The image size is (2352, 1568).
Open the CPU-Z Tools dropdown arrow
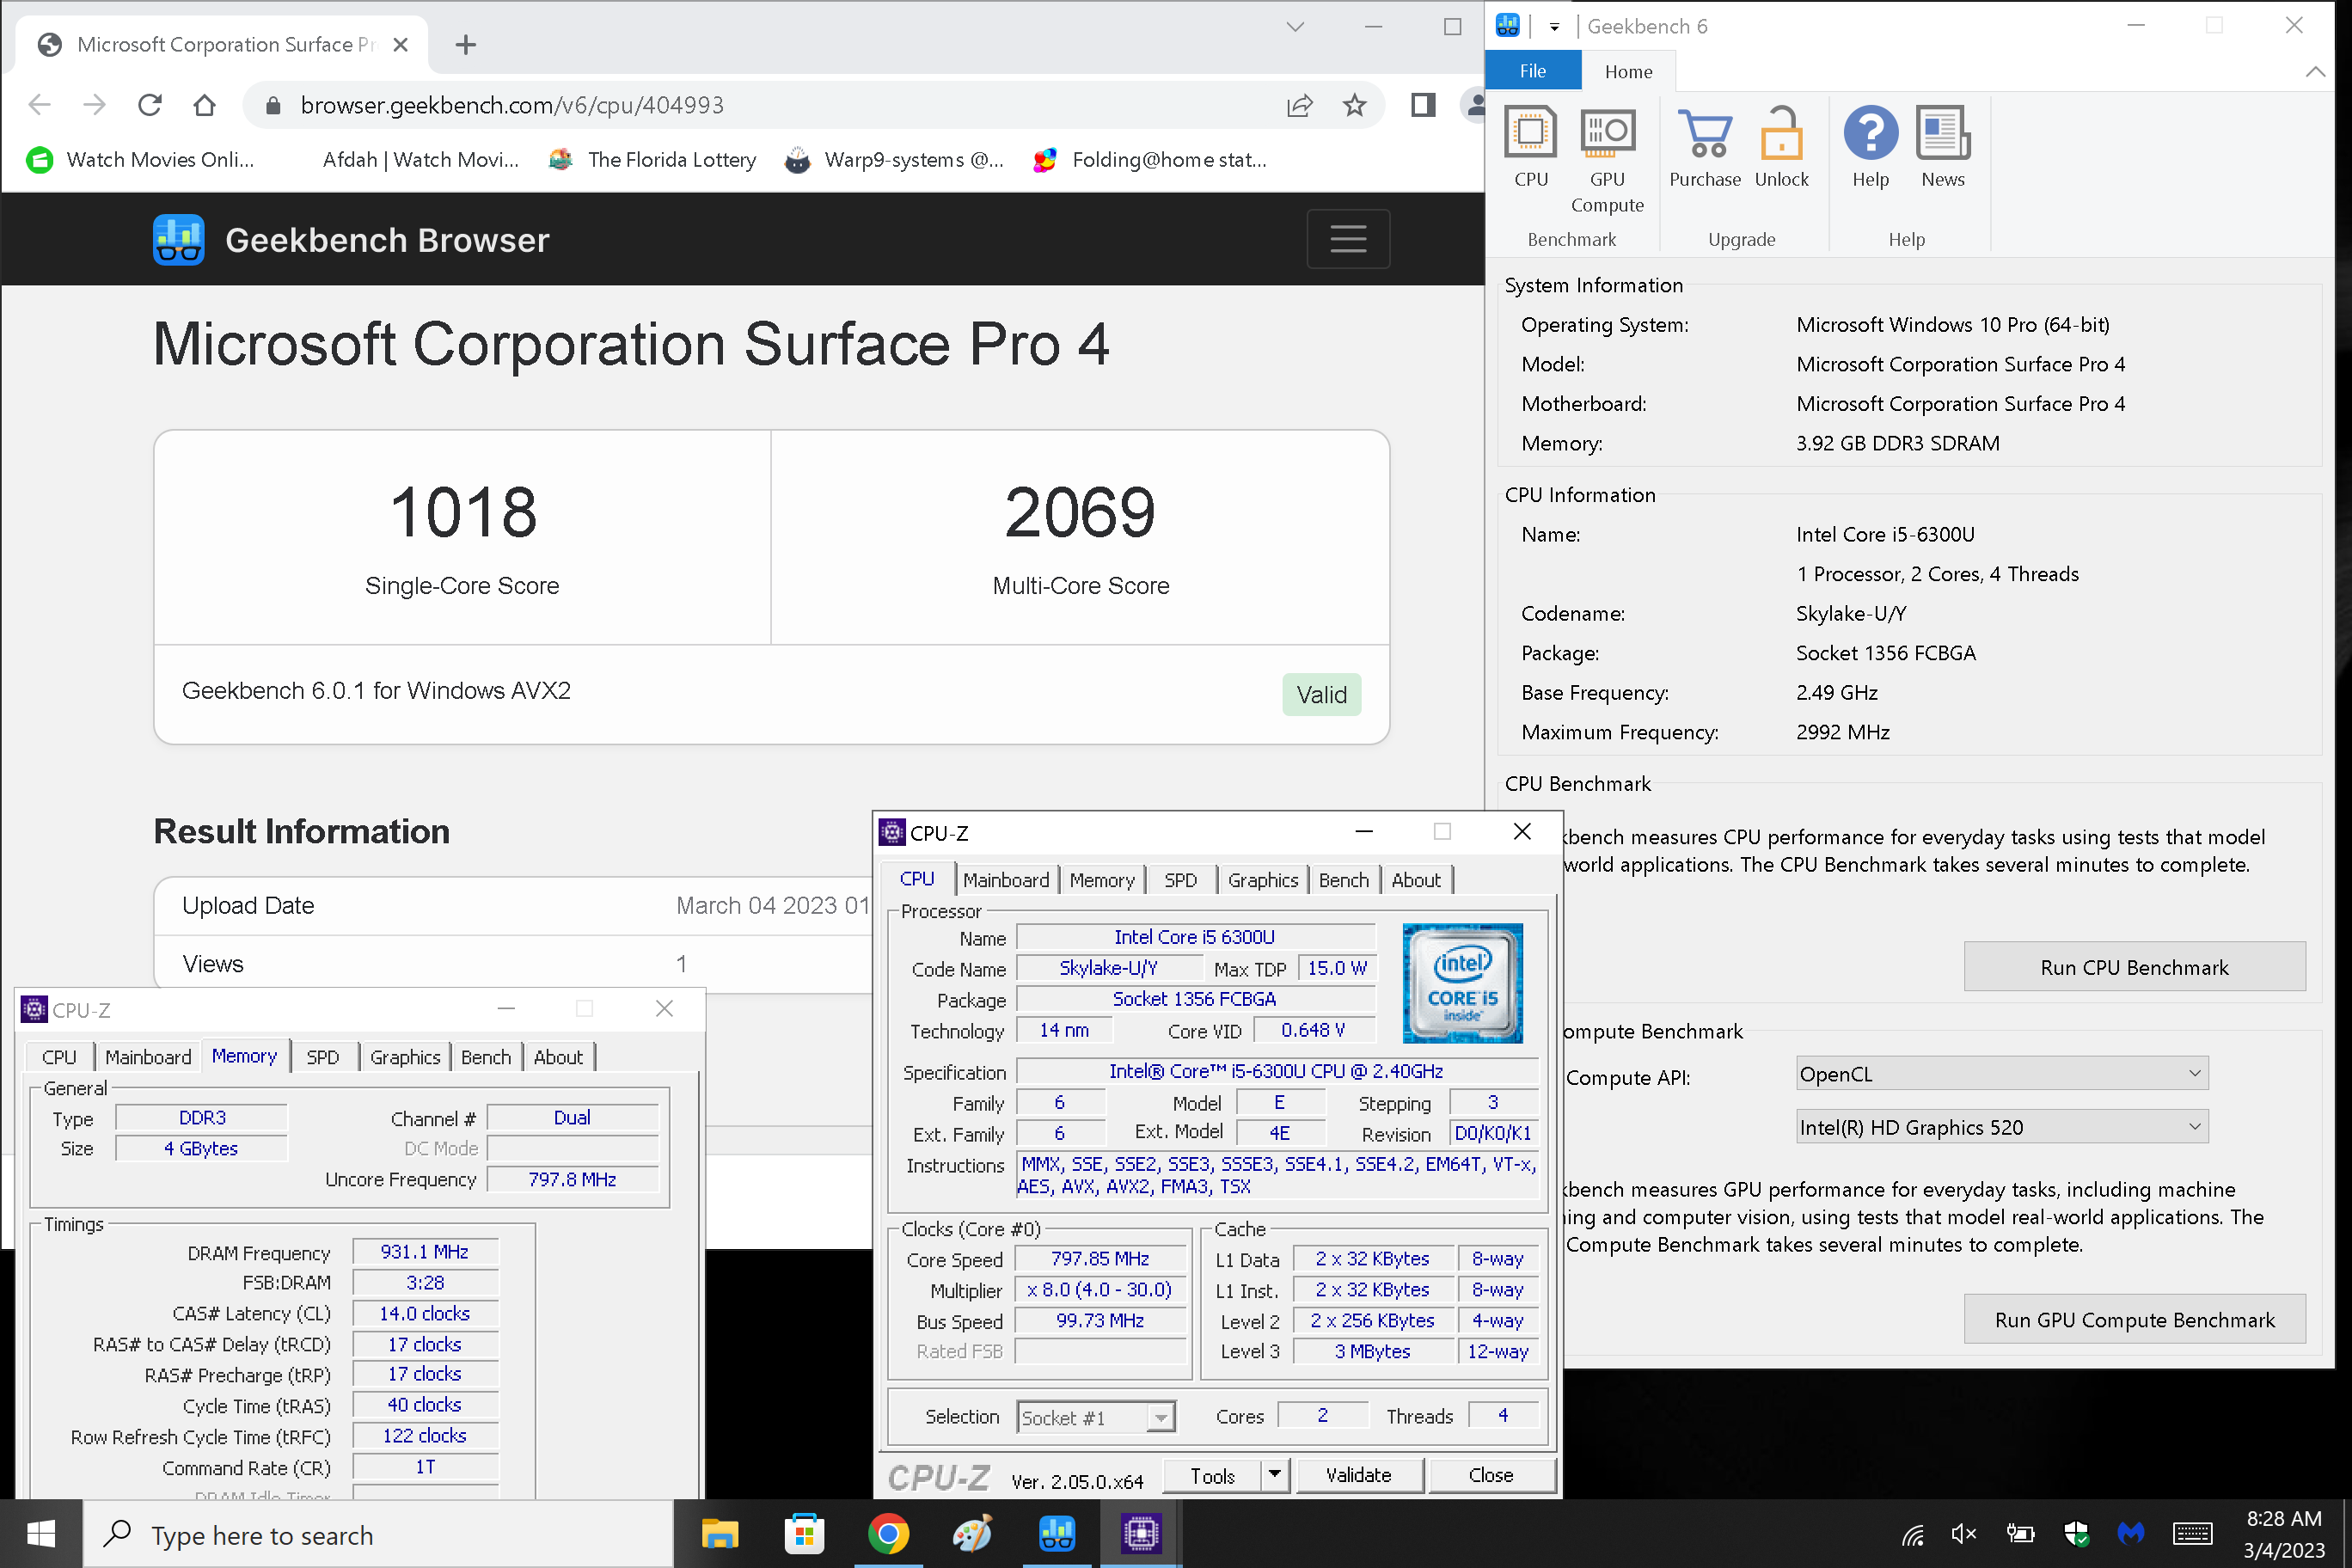(x=1275, y=1474)
